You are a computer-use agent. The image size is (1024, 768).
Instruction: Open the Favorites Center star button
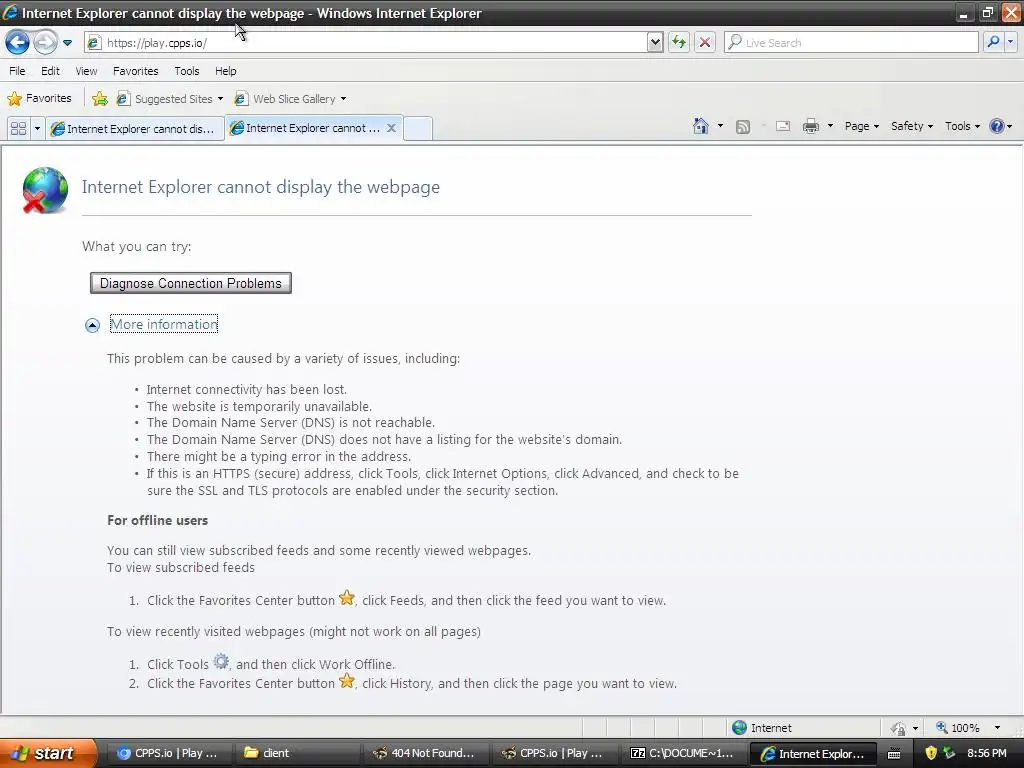tap(39, 99)
